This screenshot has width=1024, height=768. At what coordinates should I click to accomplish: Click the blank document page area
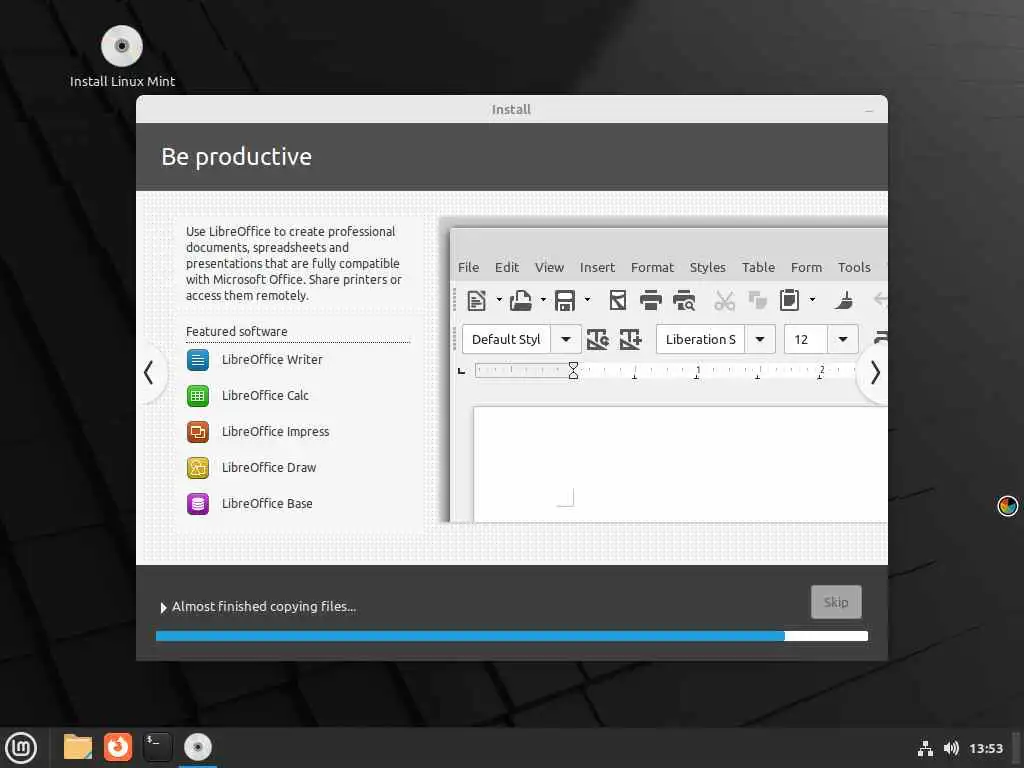(680, 464)
